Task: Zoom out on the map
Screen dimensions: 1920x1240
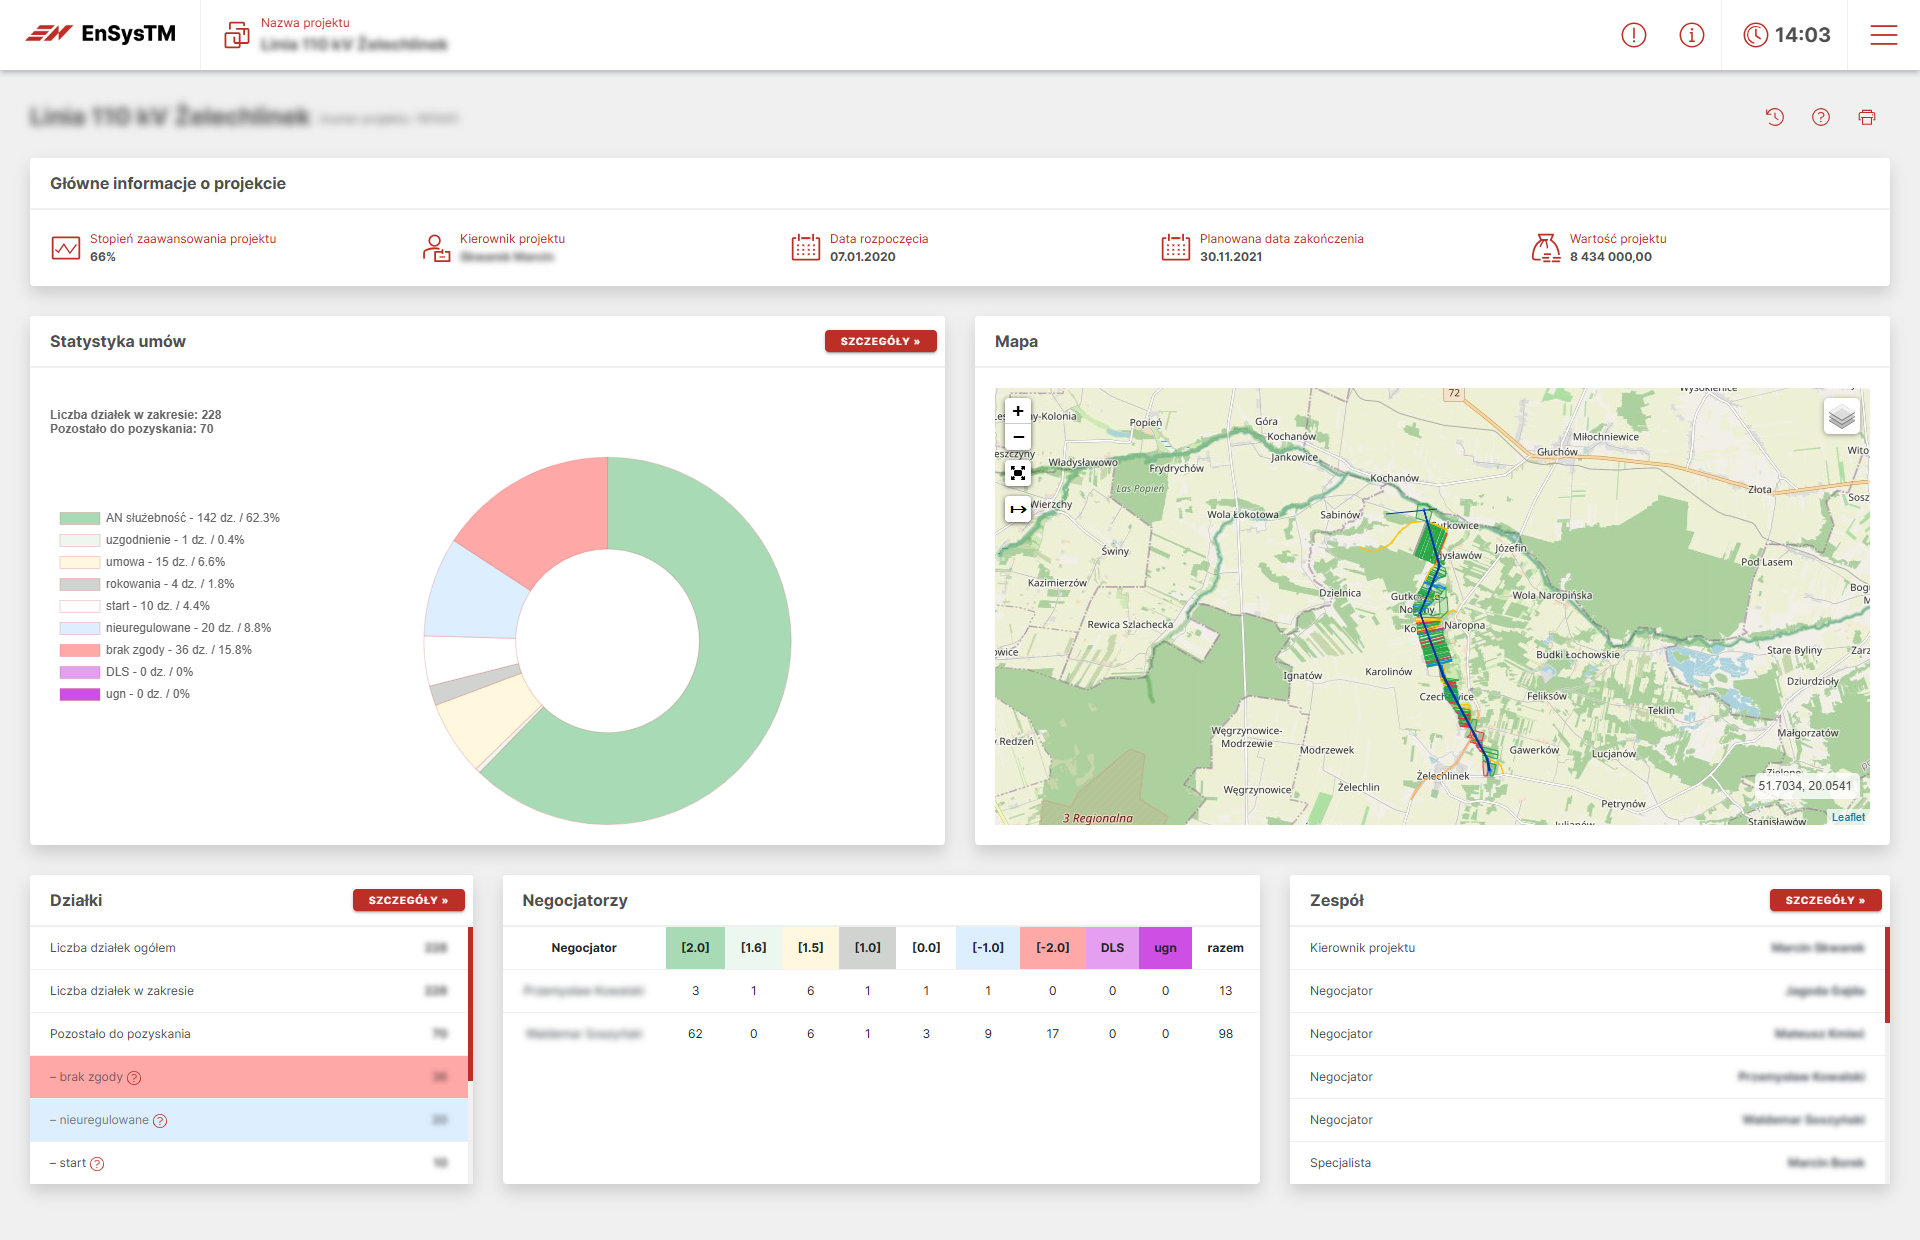Action: coord(1018,437)
